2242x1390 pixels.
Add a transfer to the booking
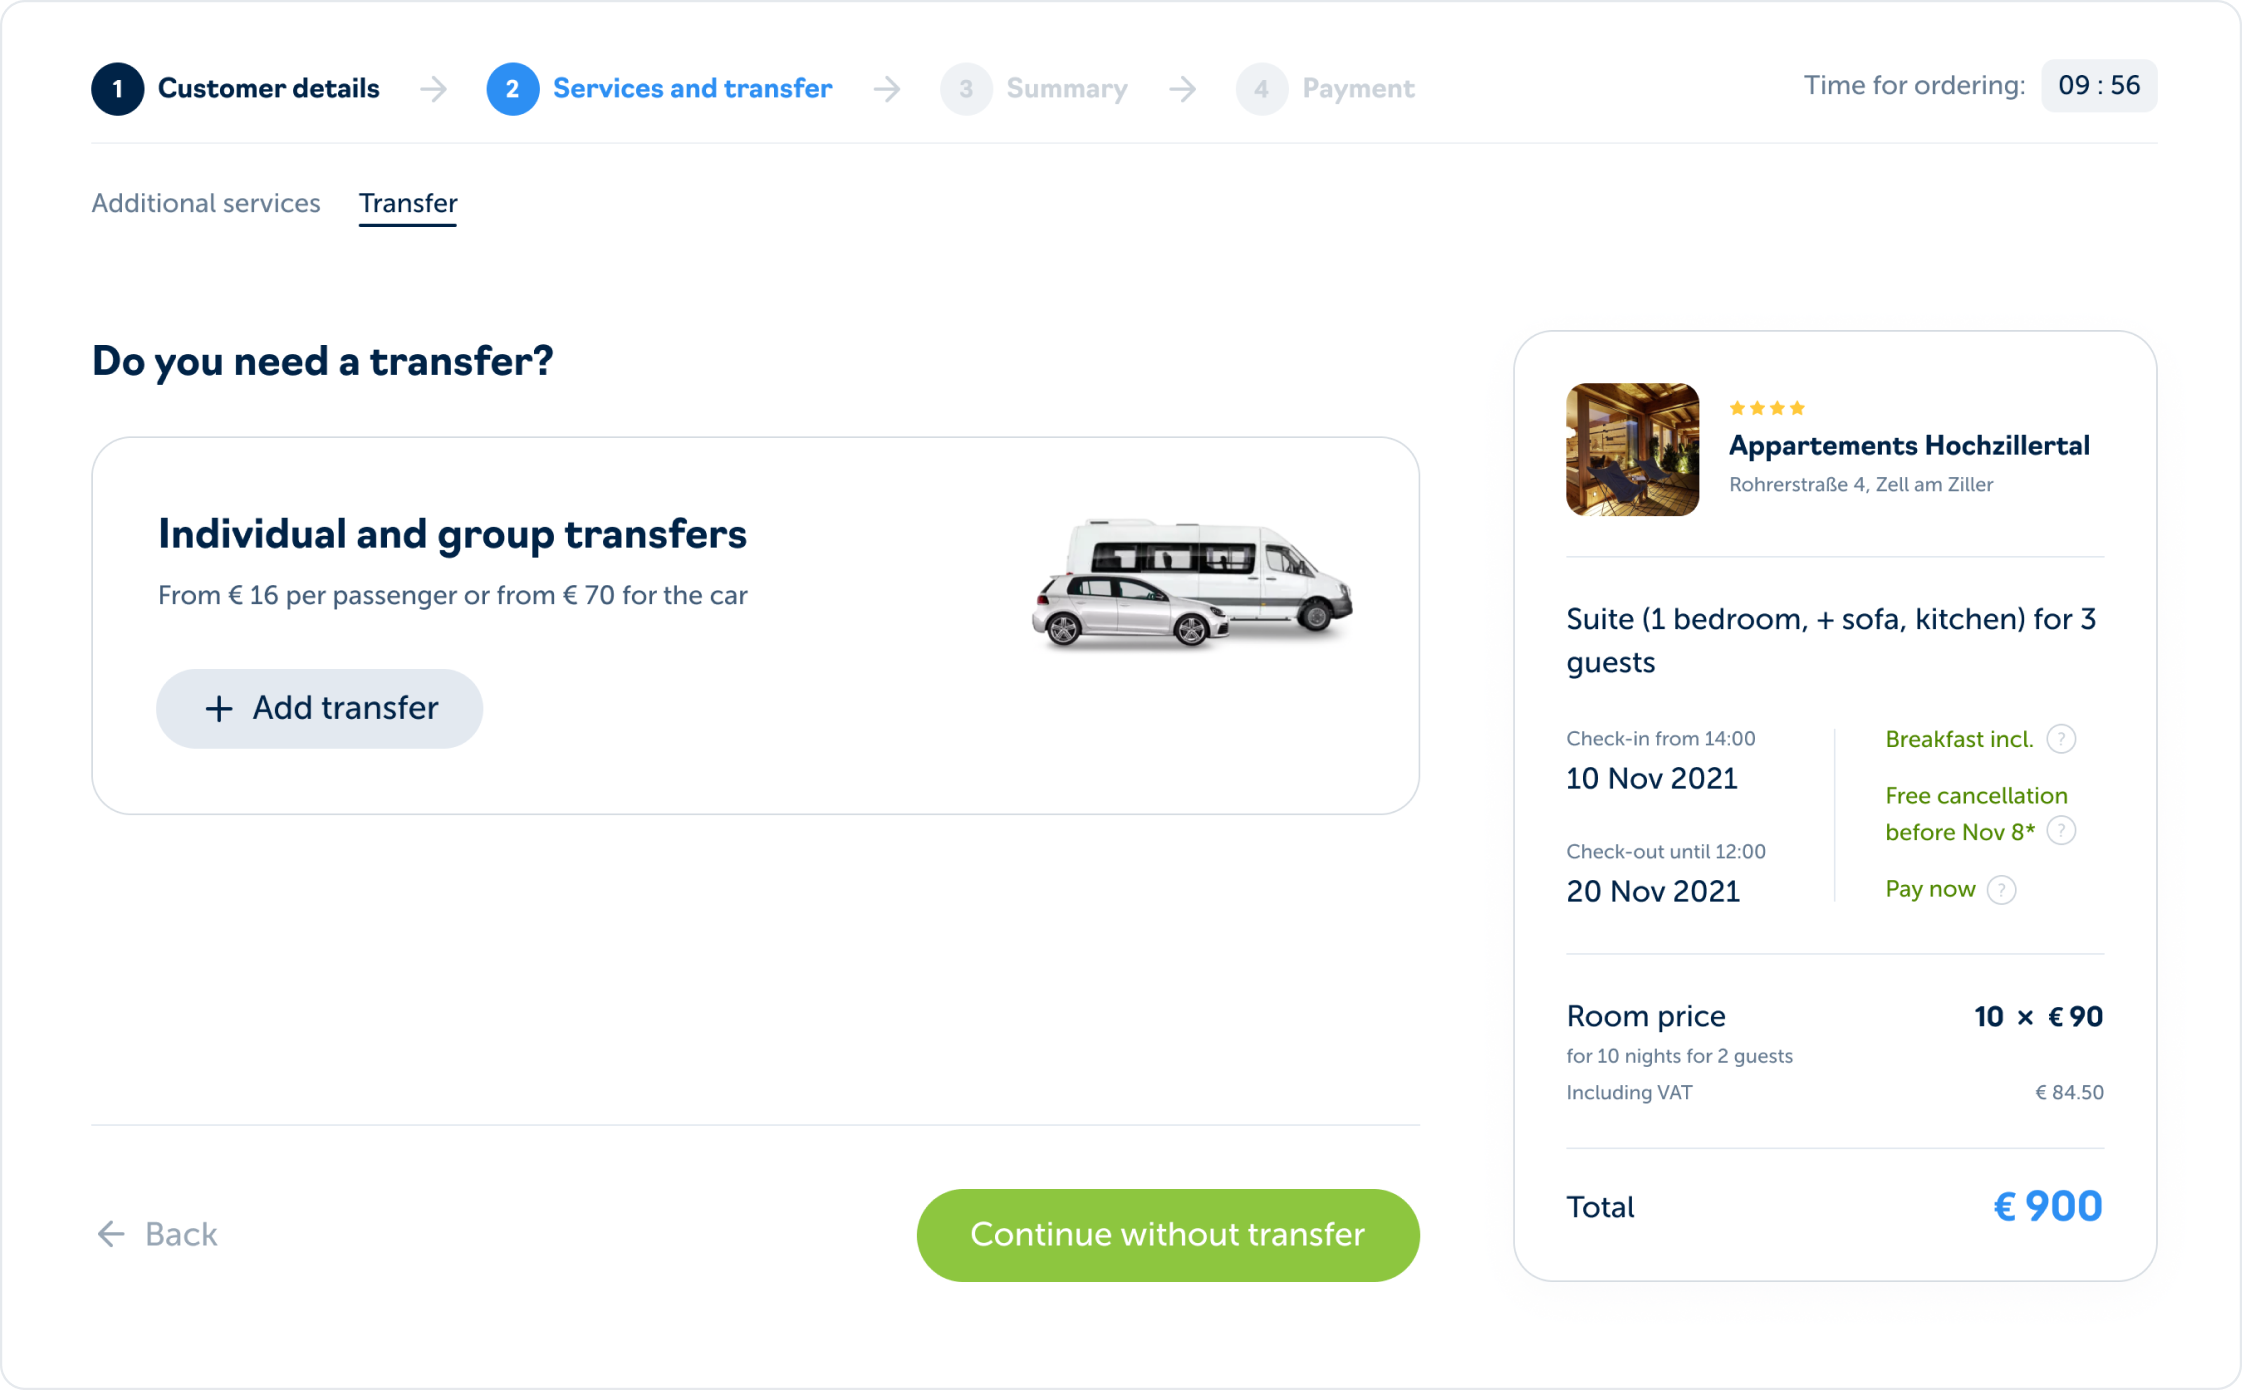tap(319, 708)
